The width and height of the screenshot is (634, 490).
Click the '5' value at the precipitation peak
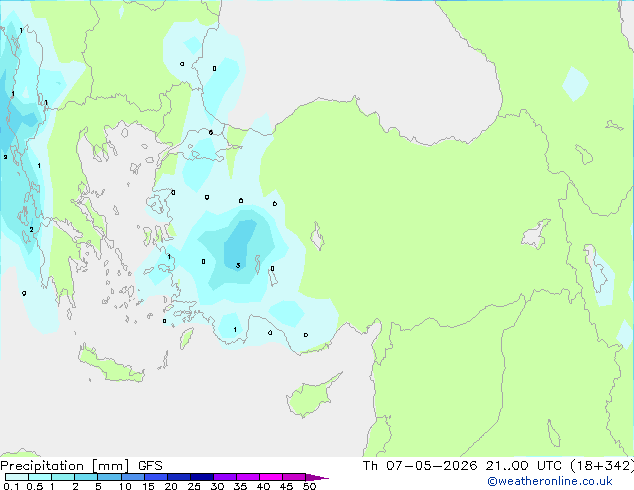point(238,265)
